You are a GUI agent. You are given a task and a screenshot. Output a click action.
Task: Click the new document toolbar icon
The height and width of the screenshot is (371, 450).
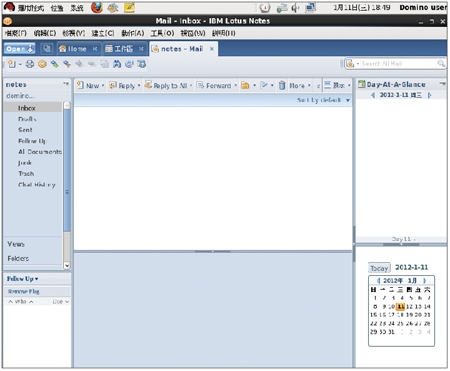coord(12,64)
